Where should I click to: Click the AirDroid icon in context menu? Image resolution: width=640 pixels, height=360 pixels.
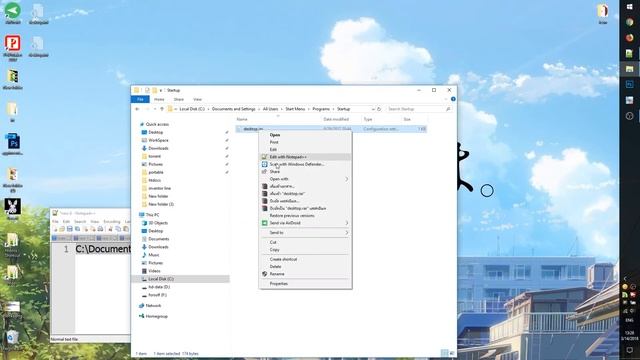click(264, 223)
